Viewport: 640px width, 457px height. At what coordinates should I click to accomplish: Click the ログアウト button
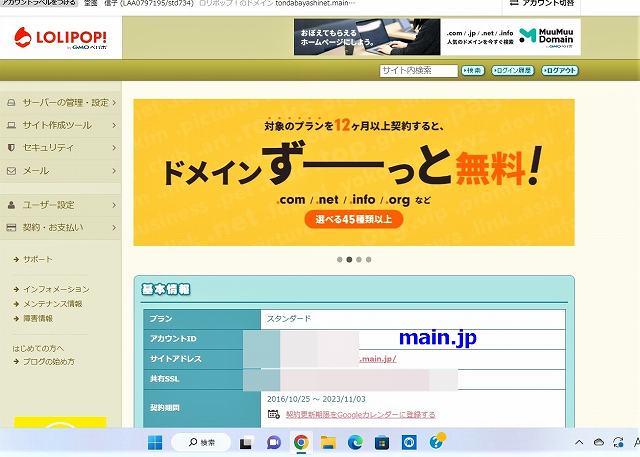point(560,71)
